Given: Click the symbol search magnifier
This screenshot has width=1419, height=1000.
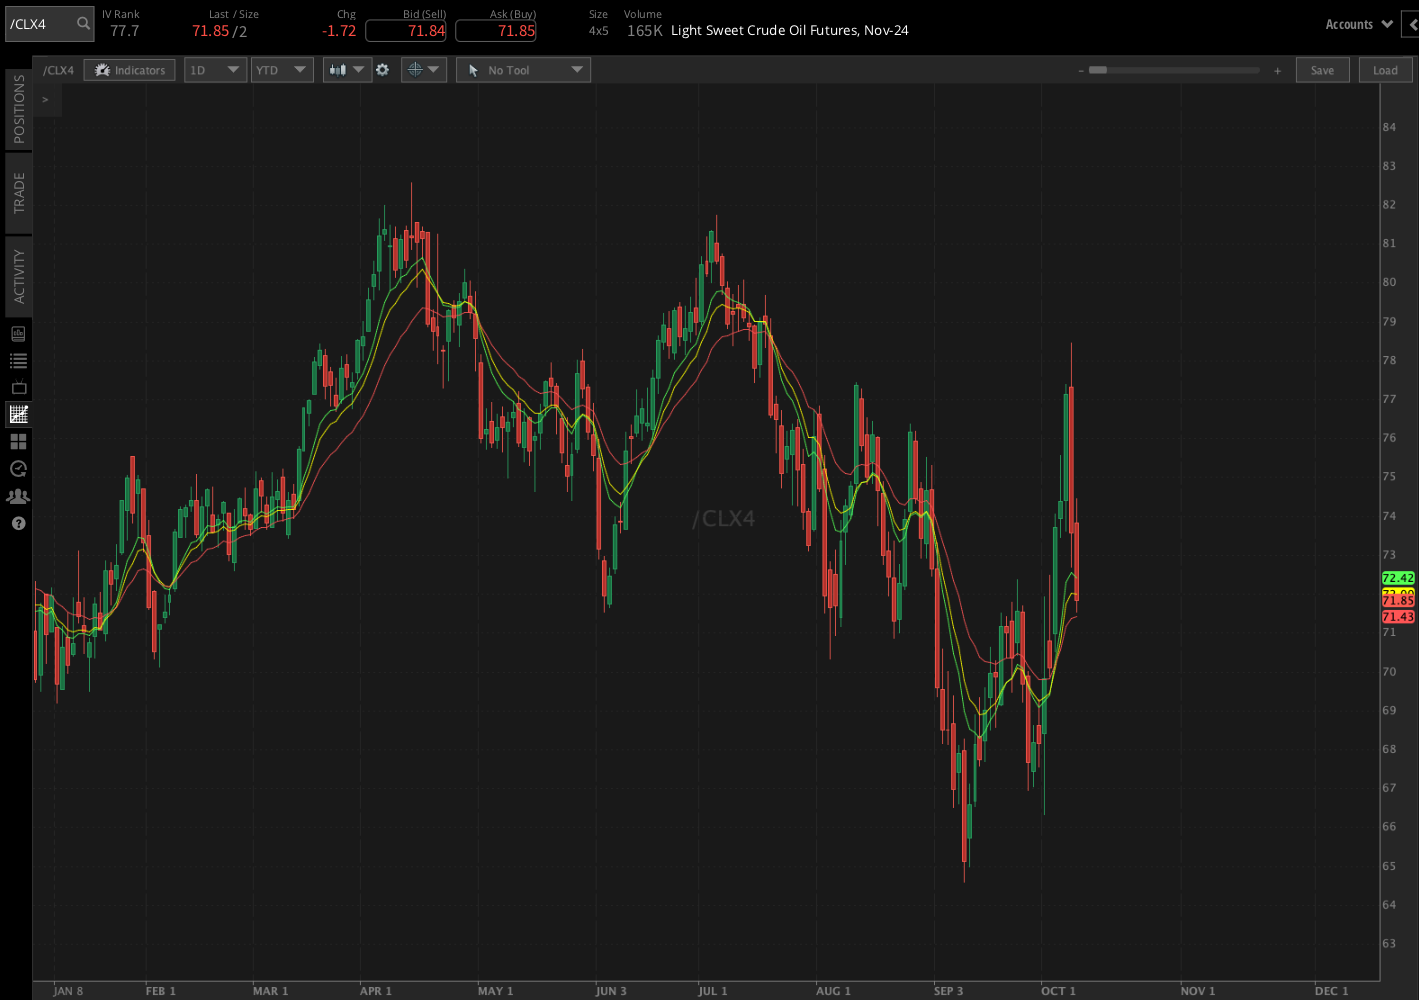Looking at the screenshot, I should point(82,23).
